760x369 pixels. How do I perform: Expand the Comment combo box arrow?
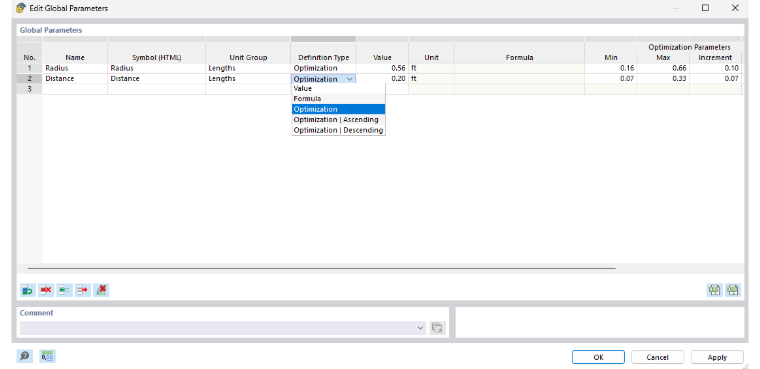(x=420, y=328)
